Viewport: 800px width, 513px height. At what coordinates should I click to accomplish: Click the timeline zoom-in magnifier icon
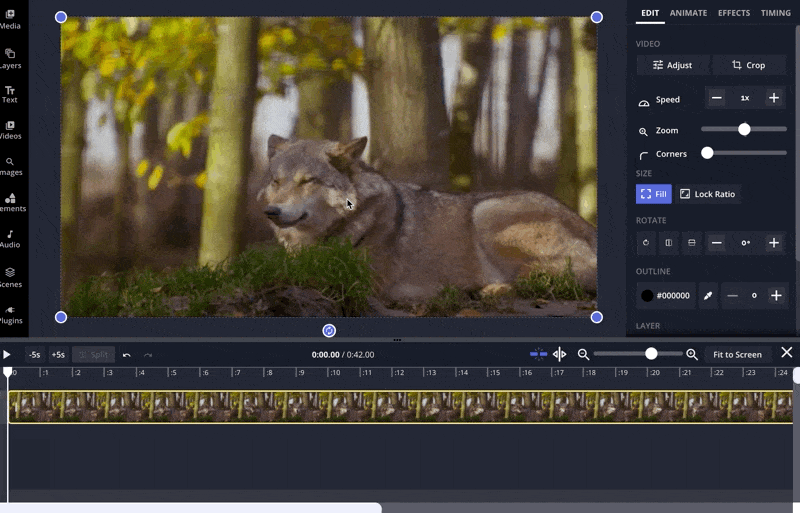tap(692, 354)
